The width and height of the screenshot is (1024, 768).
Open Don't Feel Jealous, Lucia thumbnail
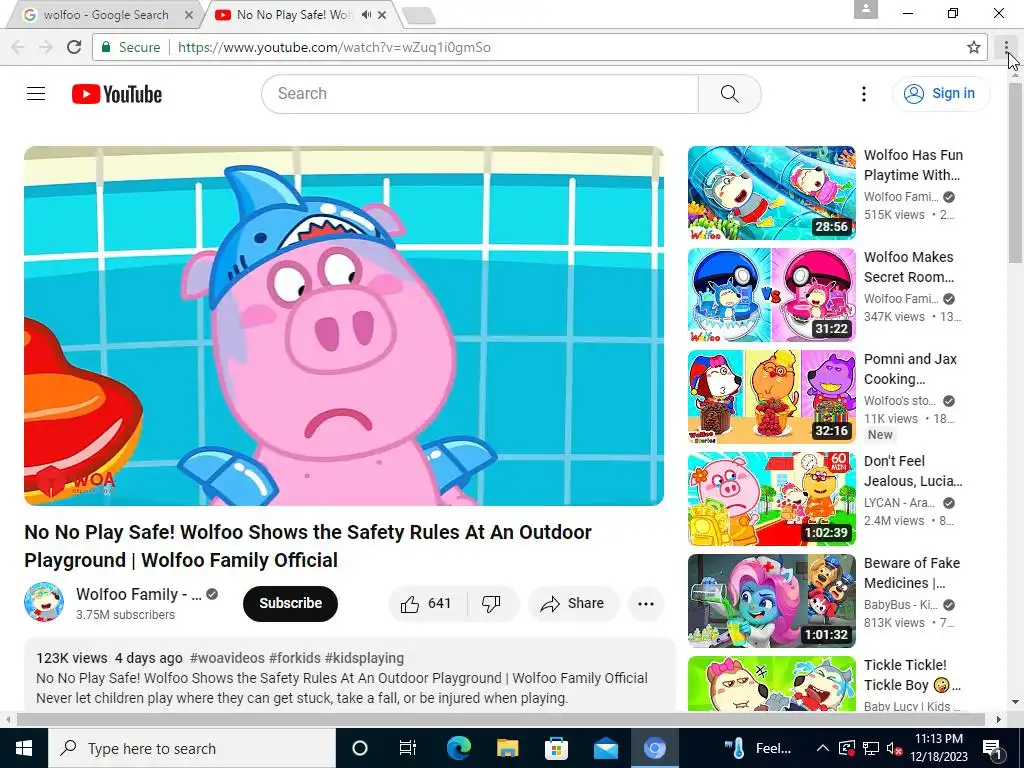coord(771,499)
